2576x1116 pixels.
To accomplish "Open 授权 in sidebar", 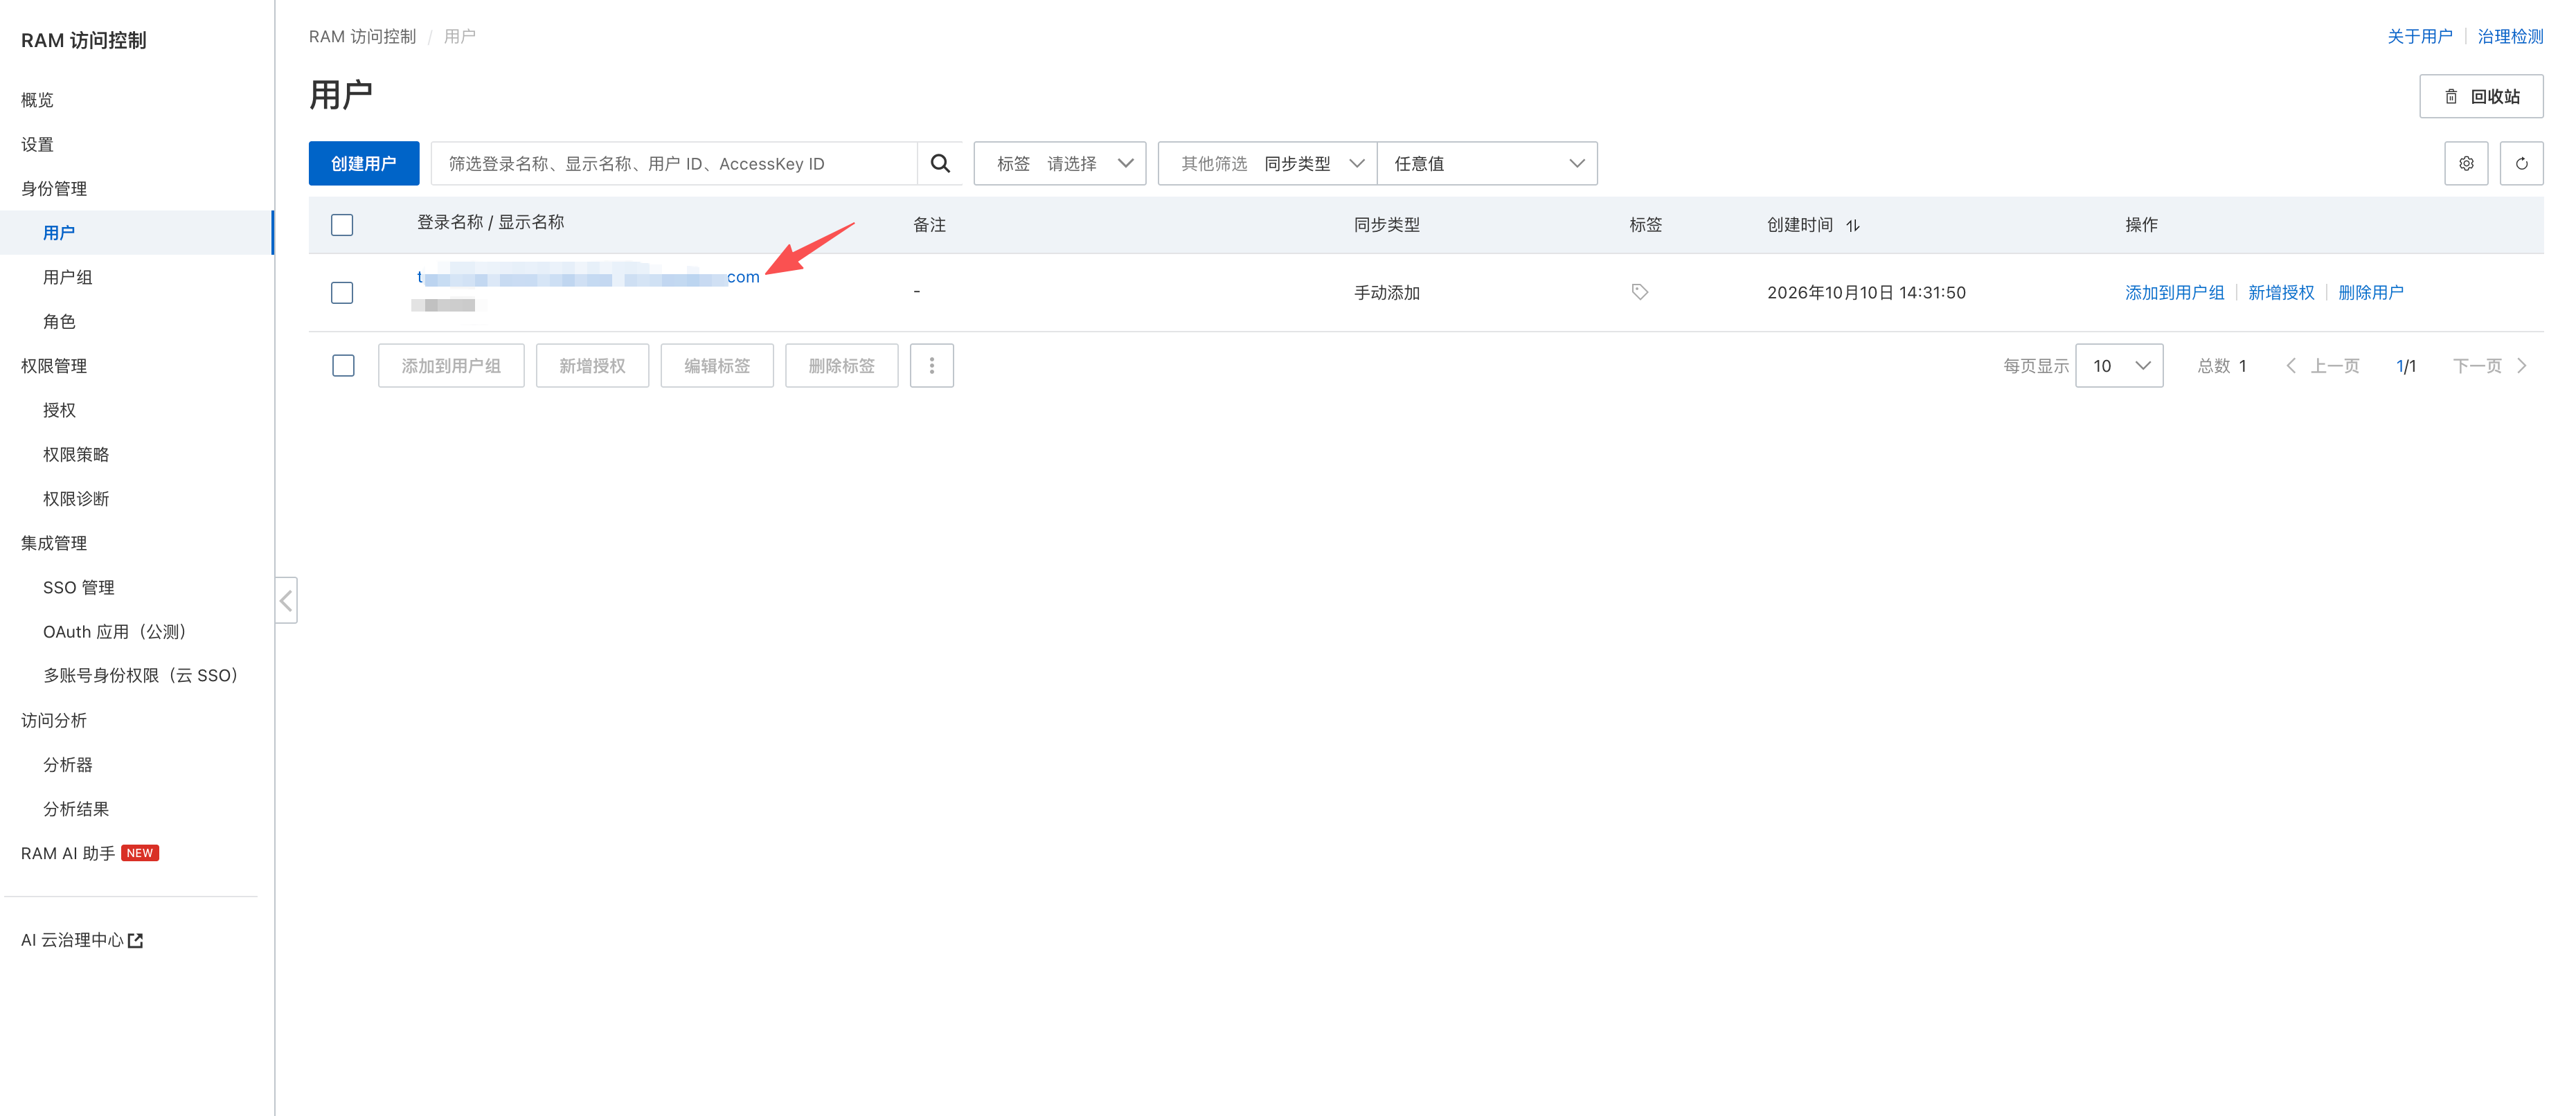I will [59, 410].
